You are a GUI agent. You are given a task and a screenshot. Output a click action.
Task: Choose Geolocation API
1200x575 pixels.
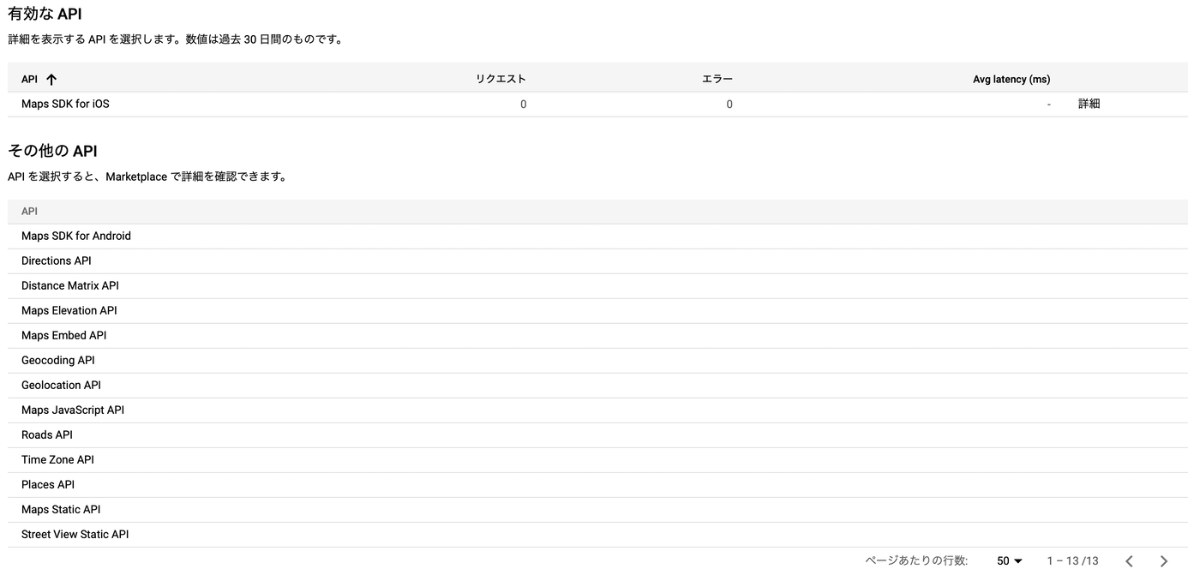tap(61, 385)
